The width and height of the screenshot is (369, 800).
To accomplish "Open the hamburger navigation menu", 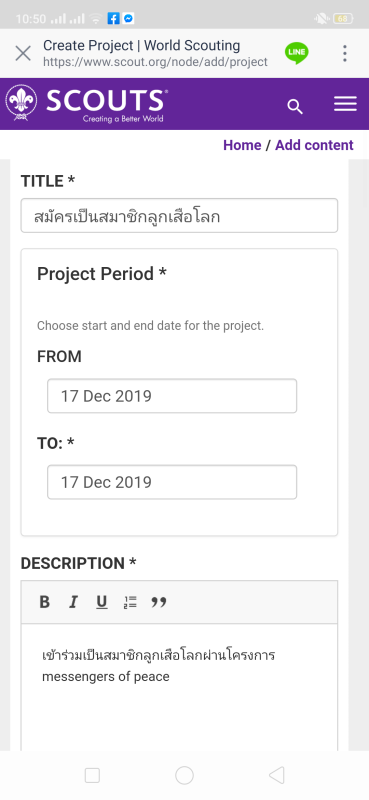I will [x=345, y=104].
